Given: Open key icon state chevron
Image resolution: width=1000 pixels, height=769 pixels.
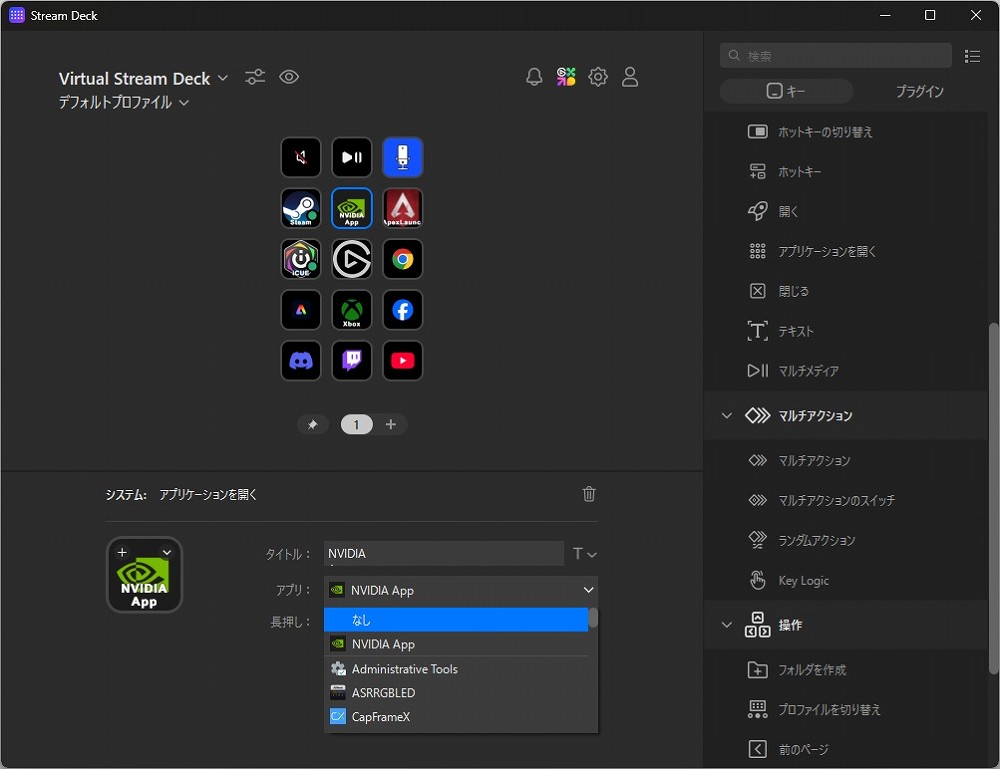Looking at the screenshot, I should point(167,552).
